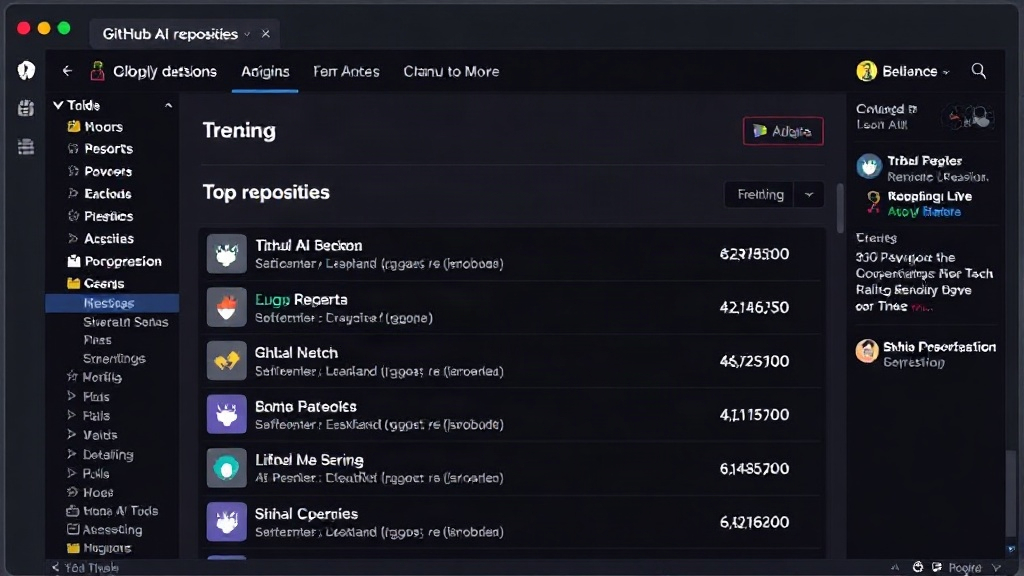Viewport: 1024px width, 576px height.
Task: Select the Piesfics sidebar item
Action: 108,216
